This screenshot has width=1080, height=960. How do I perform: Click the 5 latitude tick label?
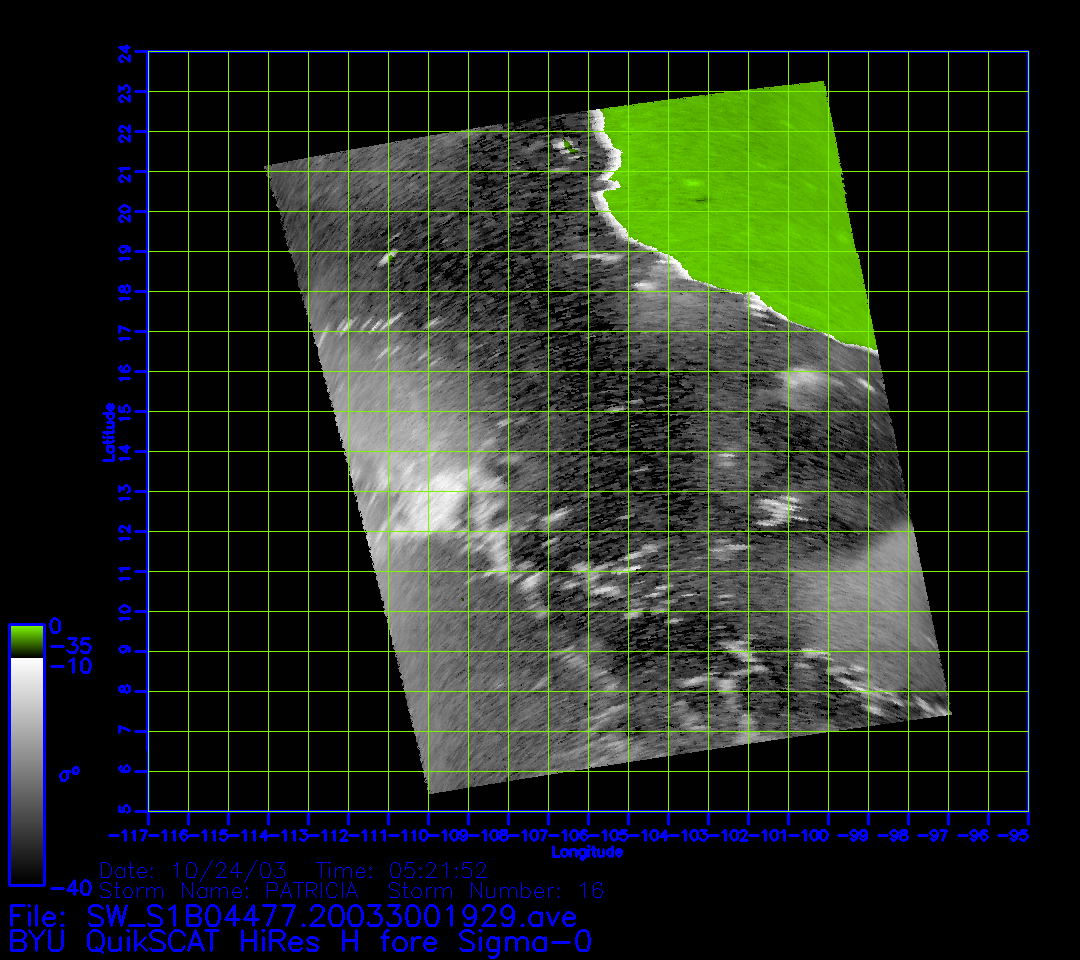coord(124,811)
